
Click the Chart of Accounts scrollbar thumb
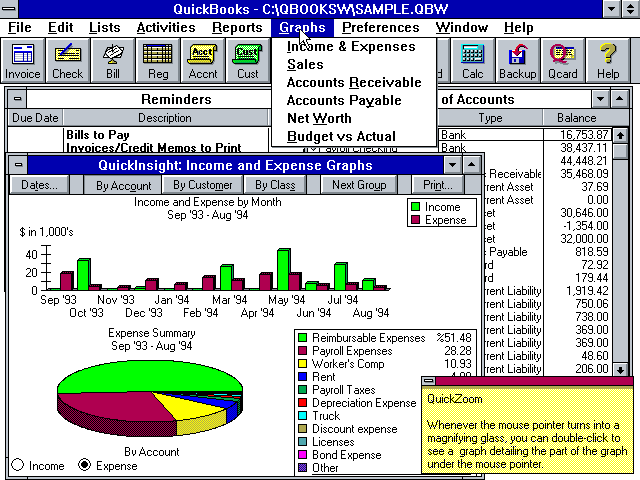pyautogui.click(x=620, y=151)
